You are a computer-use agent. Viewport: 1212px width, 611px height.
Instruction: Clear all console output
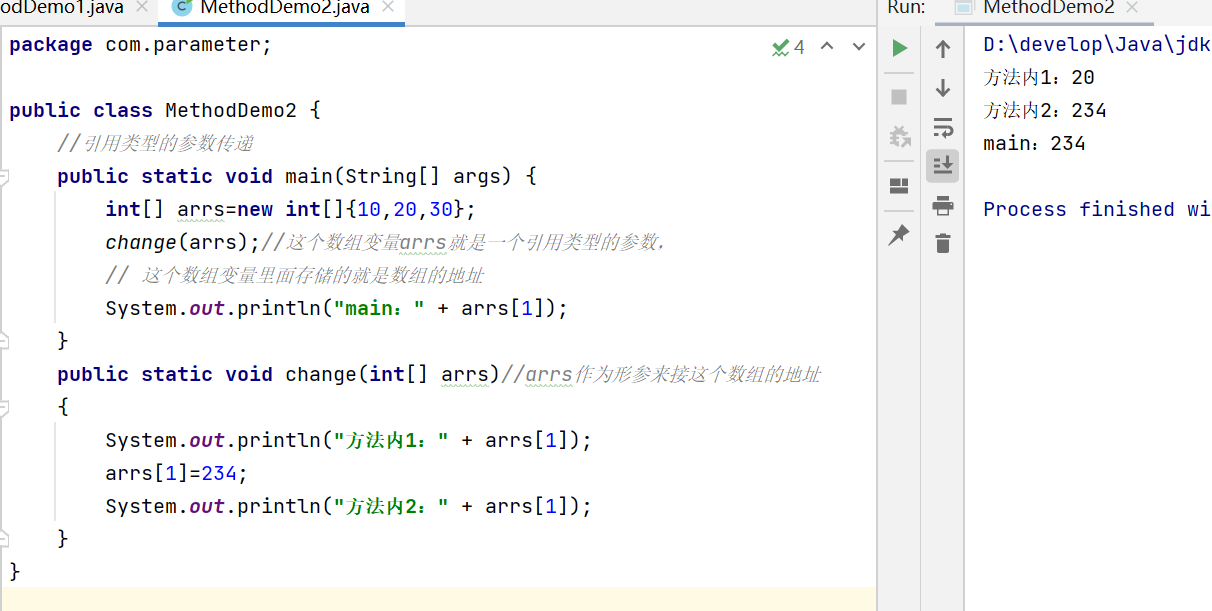coord(942,242)
